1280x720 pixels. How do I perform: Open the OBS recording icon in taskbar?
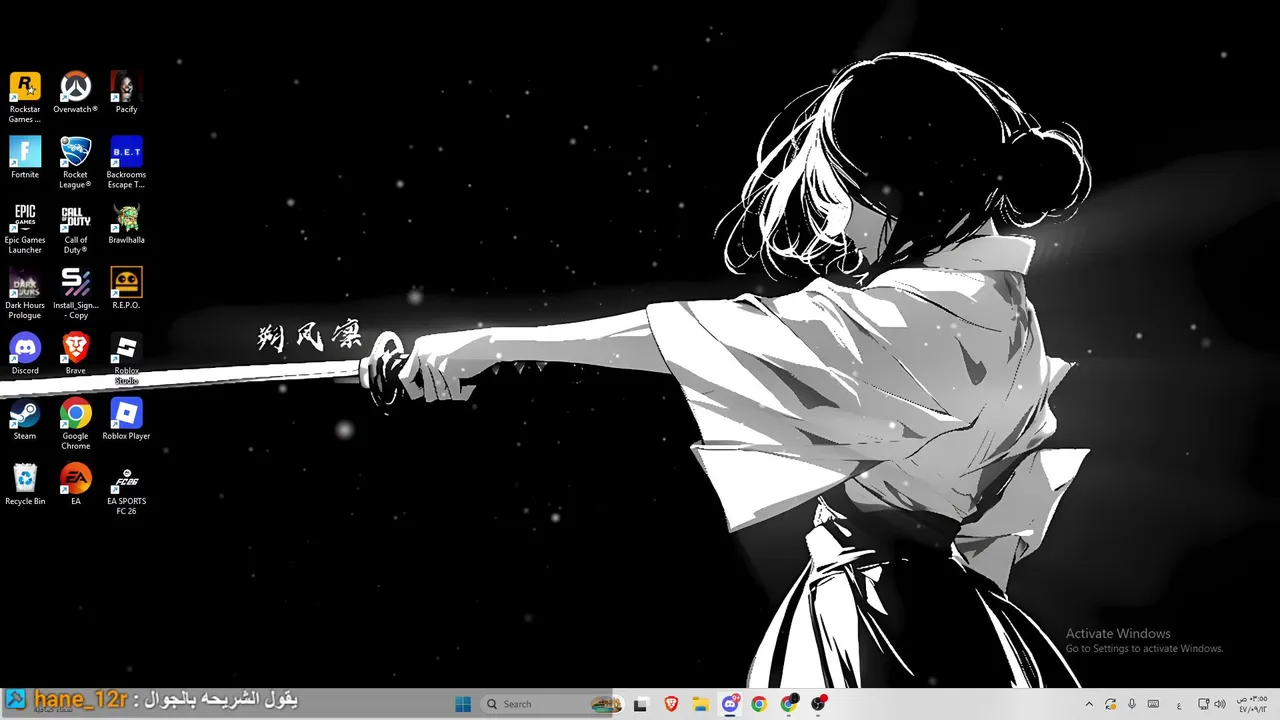(818, 704)
